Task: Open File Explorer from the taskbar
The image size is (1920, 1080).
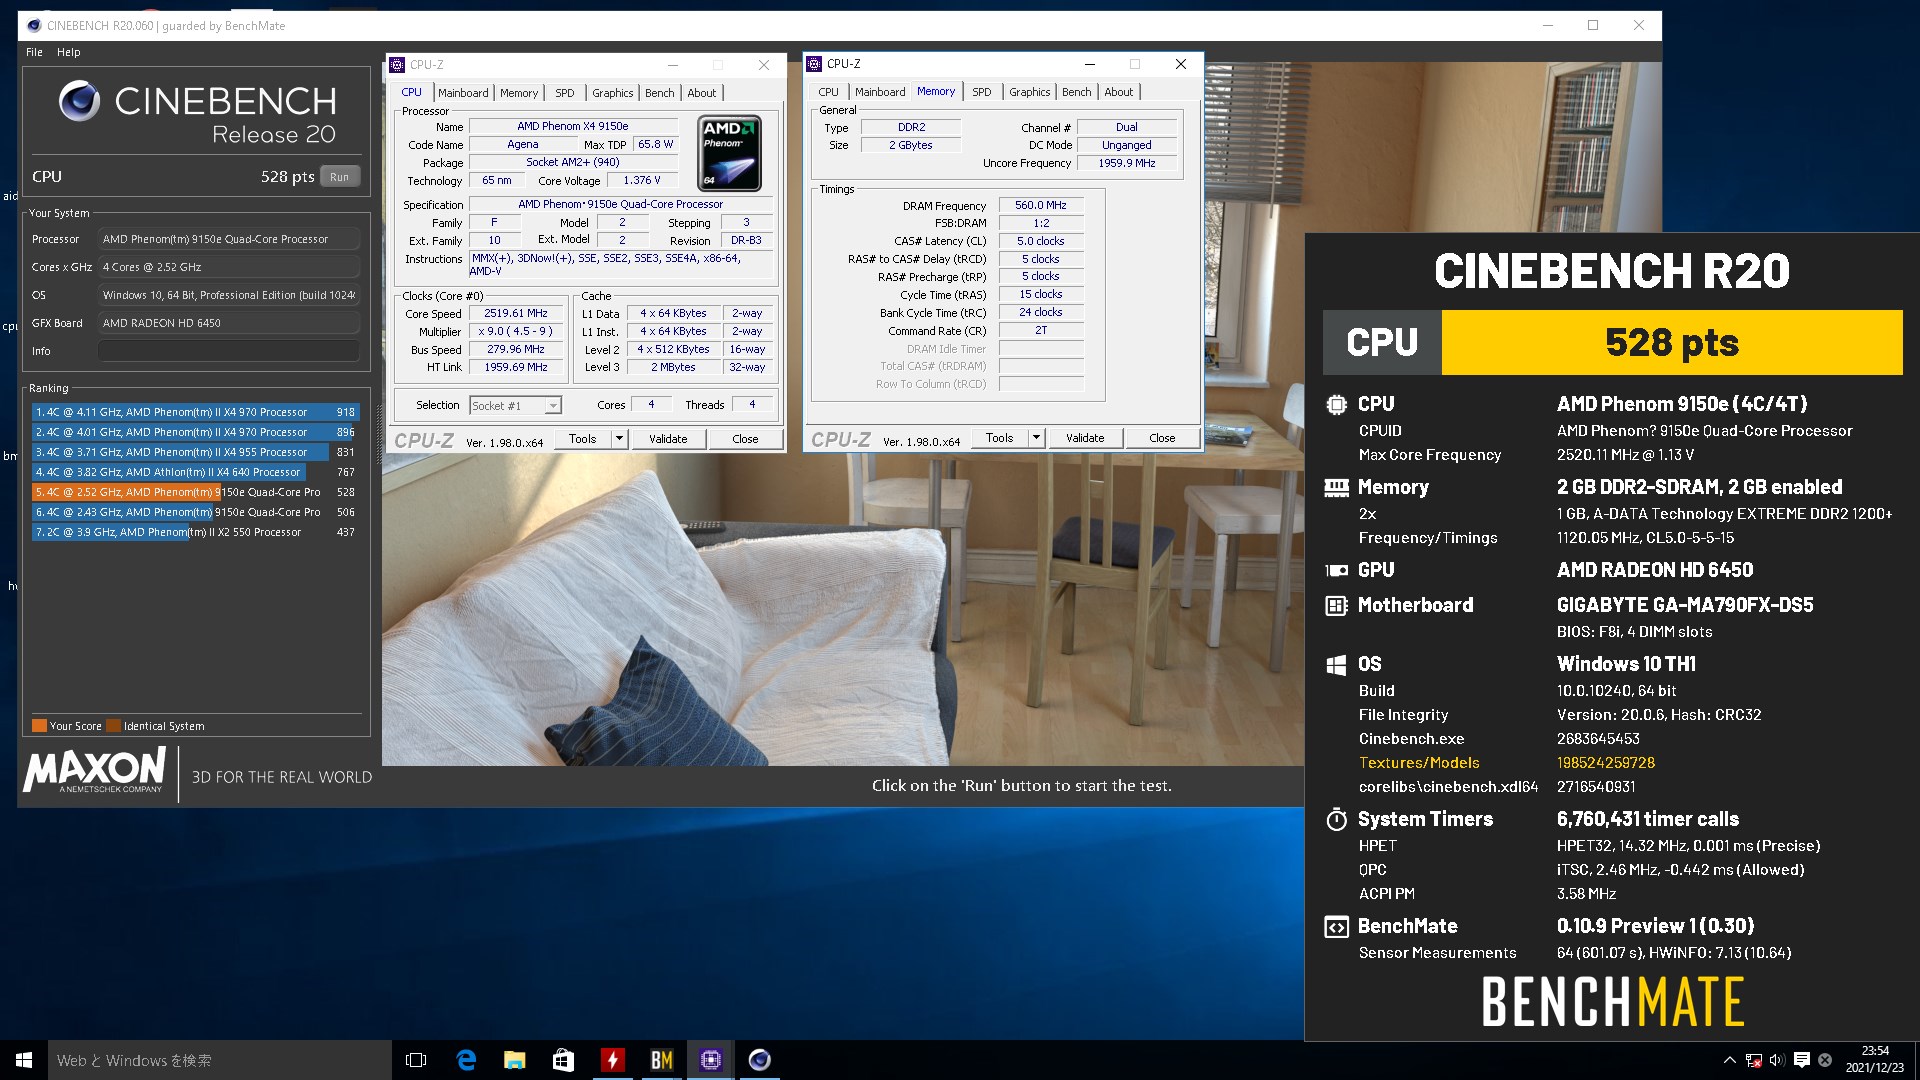Action: [x=515, y=1060]
